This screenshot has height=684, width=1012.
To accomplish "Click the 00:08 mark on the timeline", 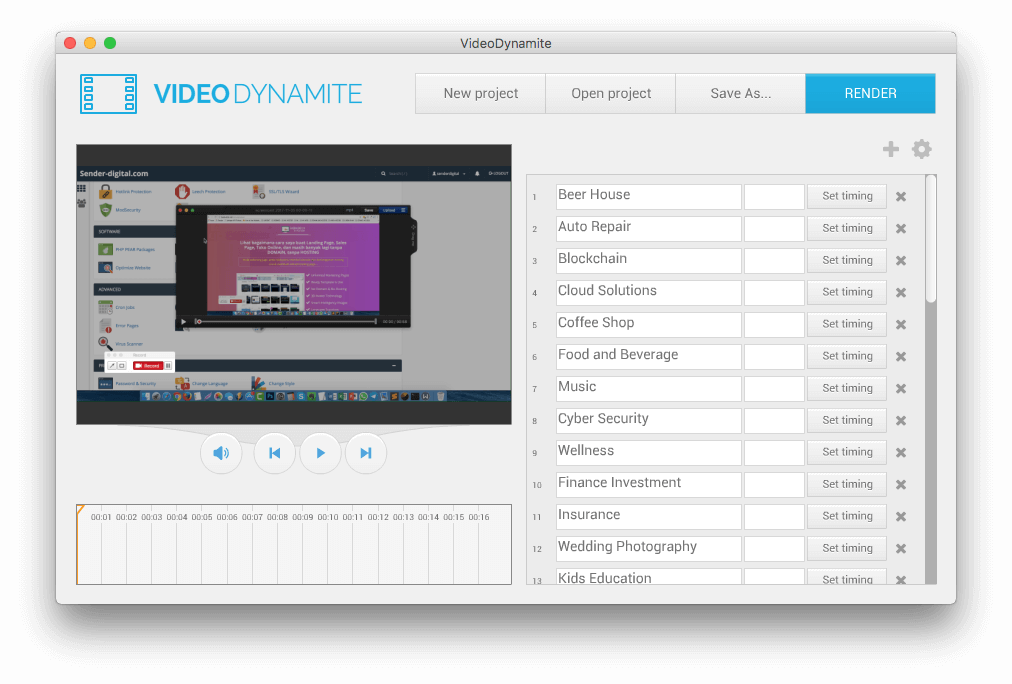I will pos(277,517).
